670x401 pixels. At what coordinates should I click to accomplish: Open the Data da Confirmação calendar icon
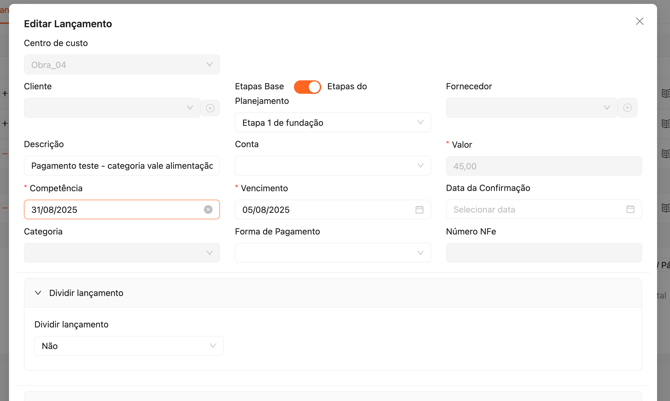point(630,210)
